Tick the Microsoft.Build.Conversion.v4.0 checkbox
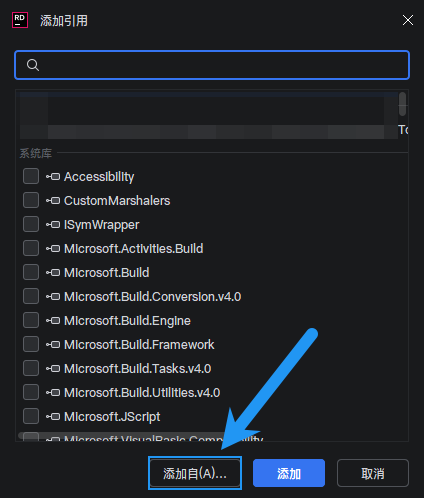Image resolution: width=424 pixels, height=498 pixels. [31, 296]
